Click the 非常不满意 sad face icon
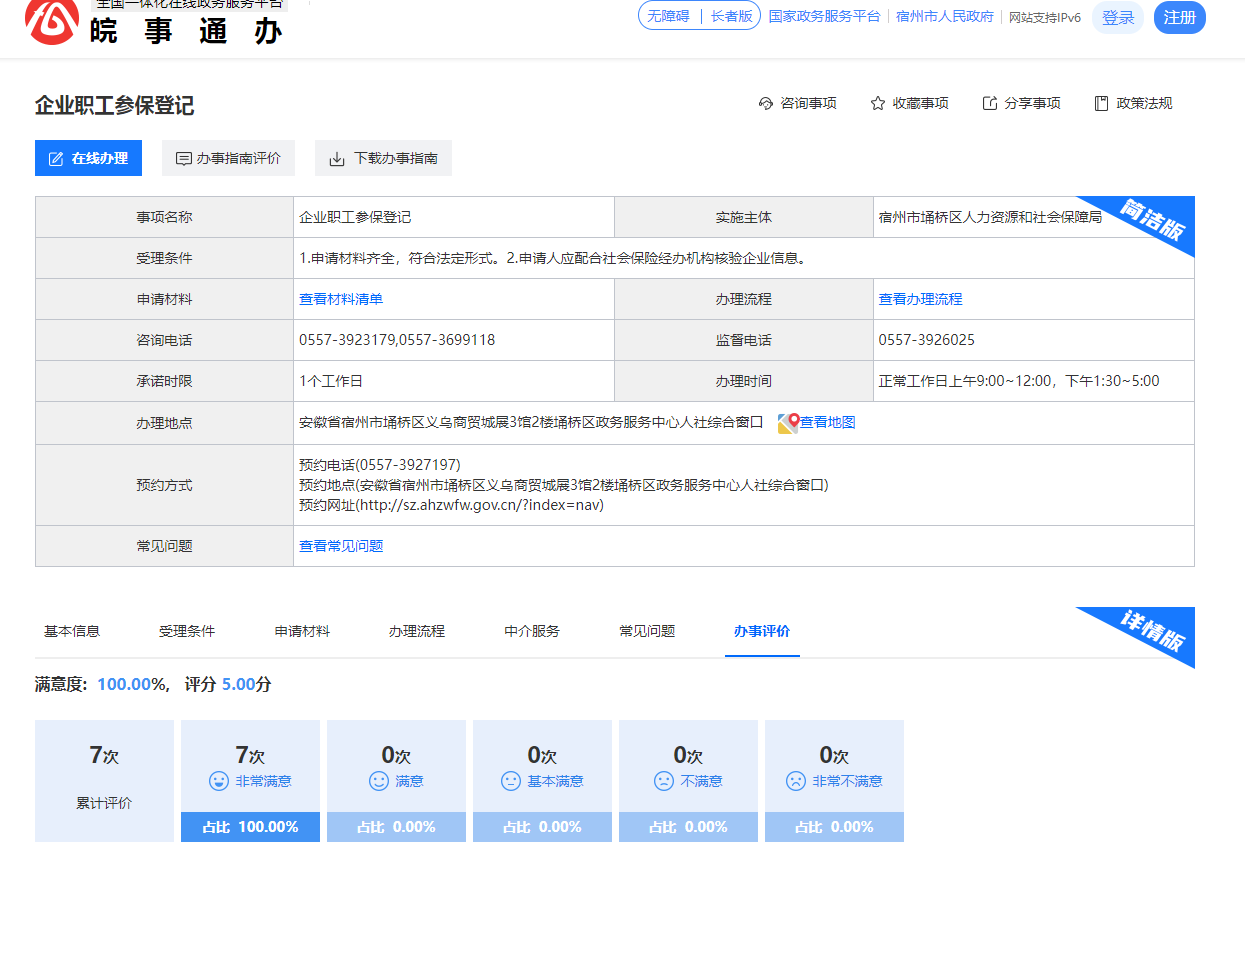This screenshot has height=960, width=1245. [x=796, y=781]
